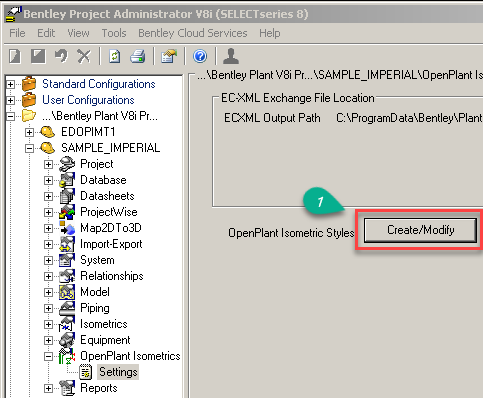This screenshot has width=483, height=398.
Task: Expand the Import-Export tree node
Action: click(x=48, y=244)
